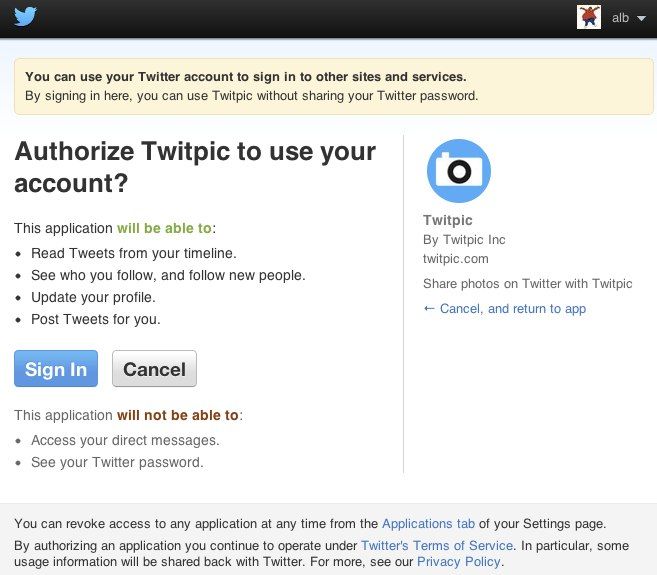
Task: Click the left arrow before Cancel link
Action: (x=429, y=308)
